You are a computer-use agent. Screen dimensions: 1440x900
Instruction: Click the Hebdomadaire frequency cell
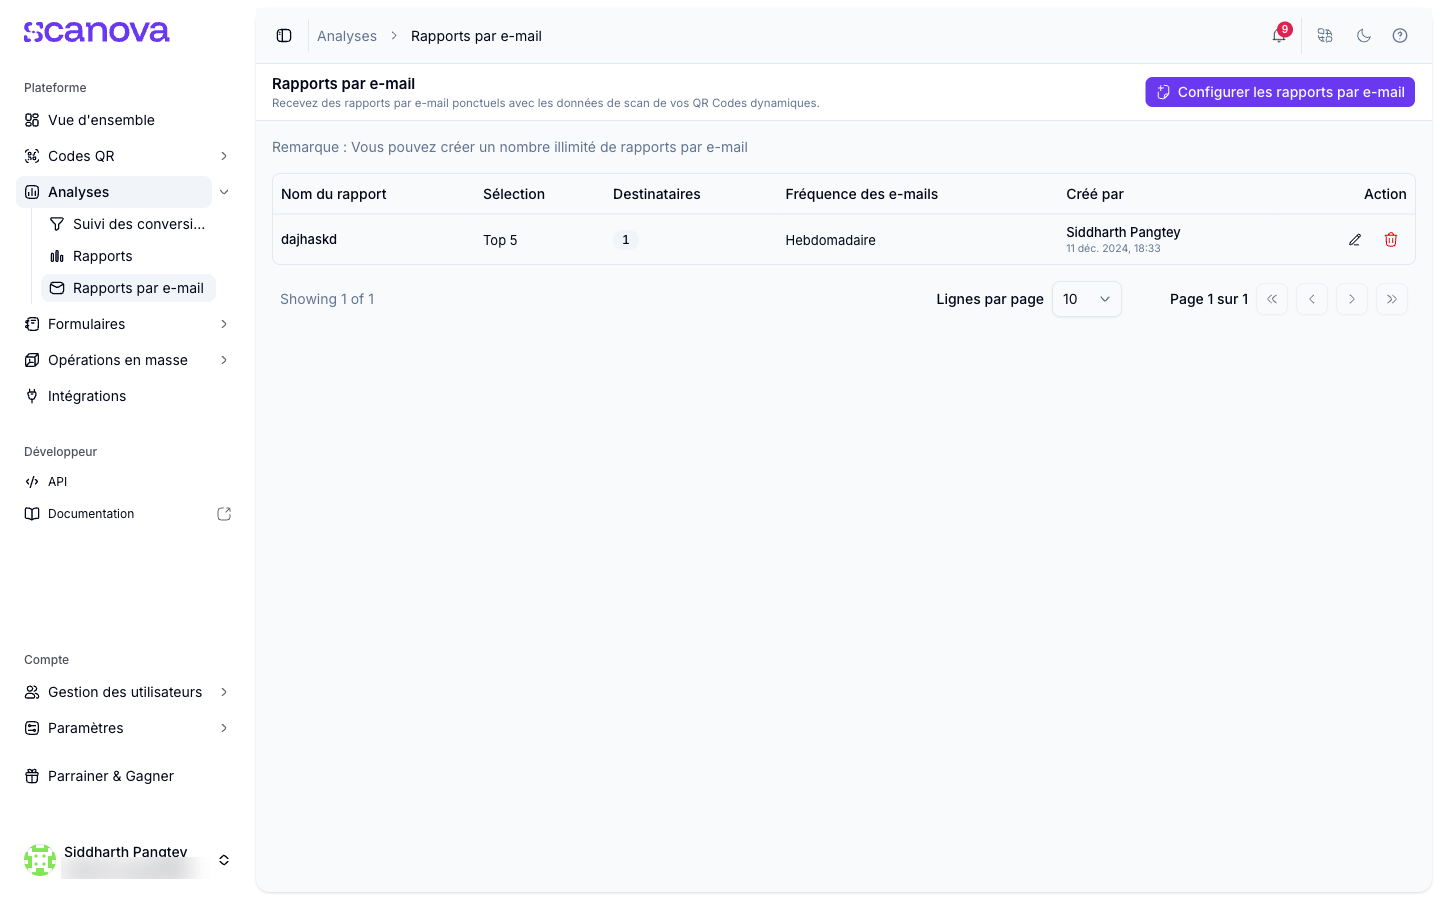830,240
